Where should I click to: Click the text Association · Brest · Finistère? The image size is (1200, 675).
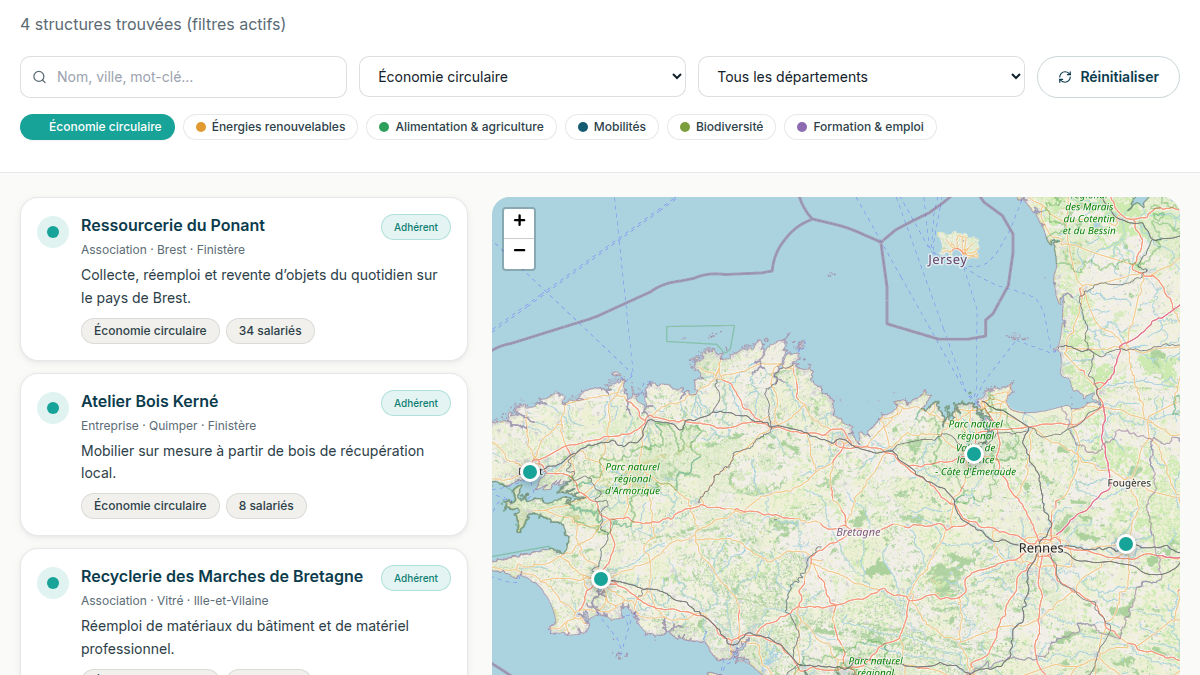(x=163, y=250)
